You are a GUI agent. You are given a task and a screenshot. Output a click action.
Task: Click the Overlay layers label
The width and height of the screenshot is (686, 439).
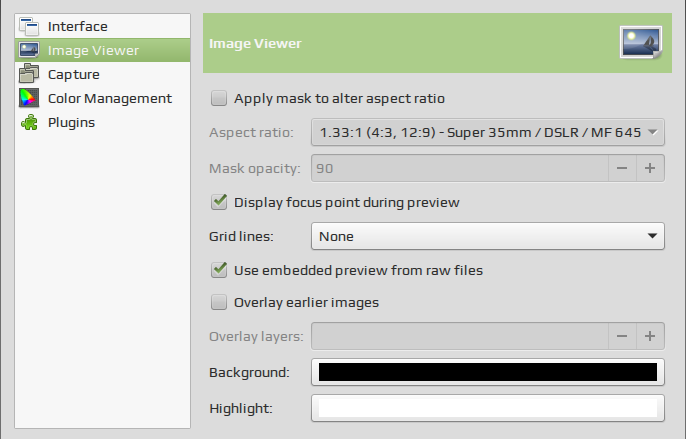pos(256,337)
